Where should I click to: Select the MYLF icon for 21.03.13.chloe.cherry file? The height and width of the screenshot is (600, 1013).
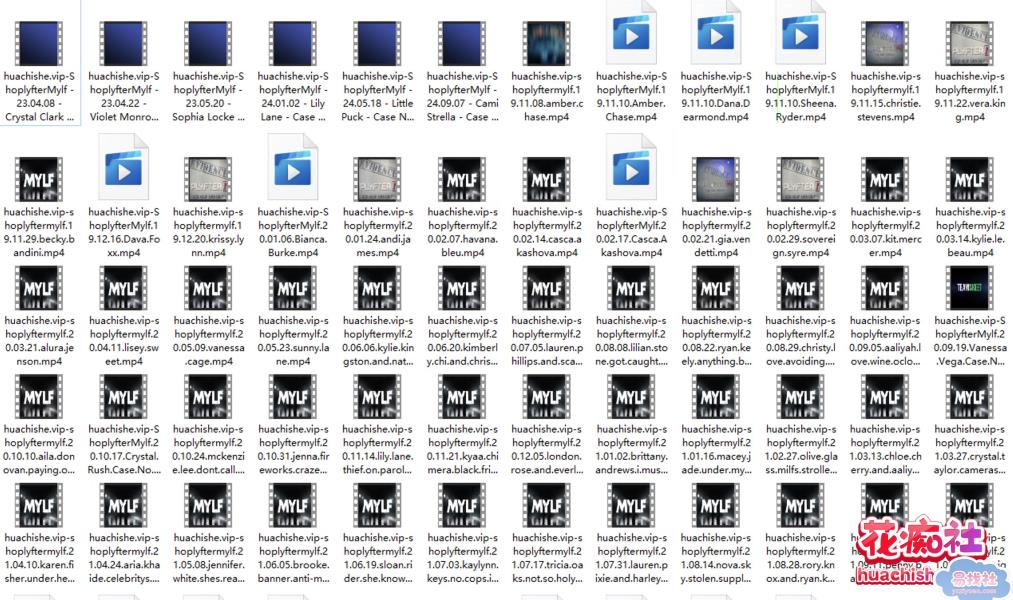[885, 397]
